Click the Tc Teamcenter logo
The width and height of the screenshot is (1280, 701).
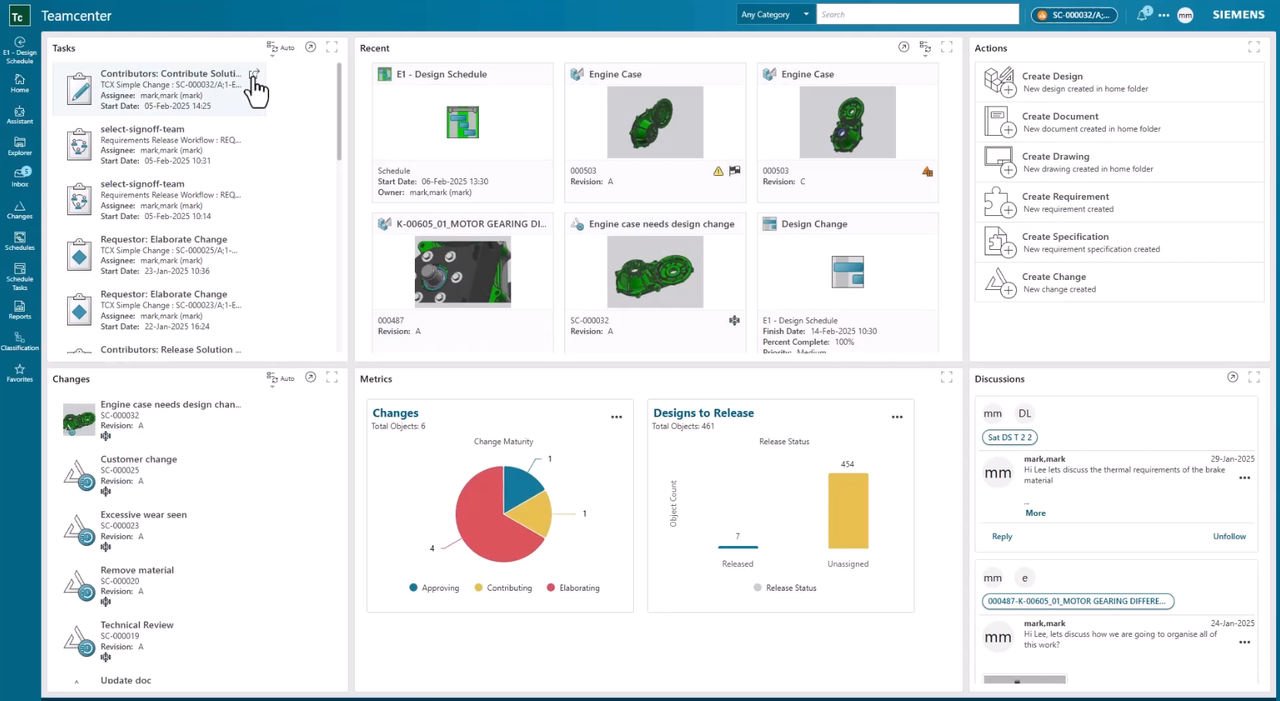(19, 15)
